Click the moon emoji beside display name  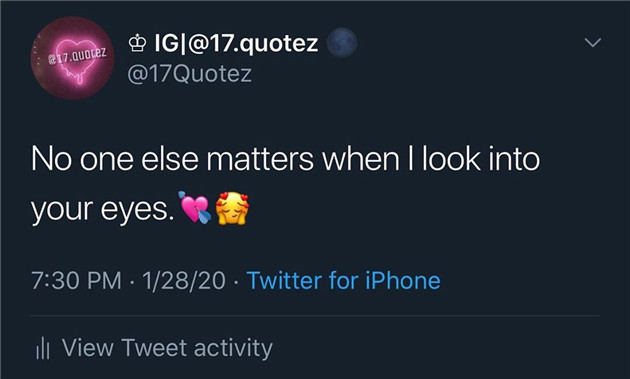342,43
